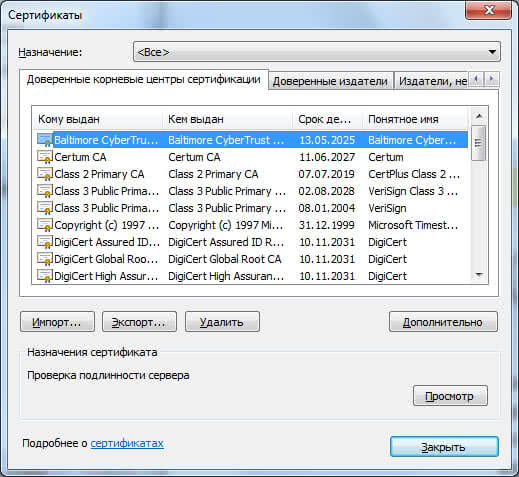519x477 pixels.
Task: Sort by Понятное имя column header
Action: [x=415, y=119]
